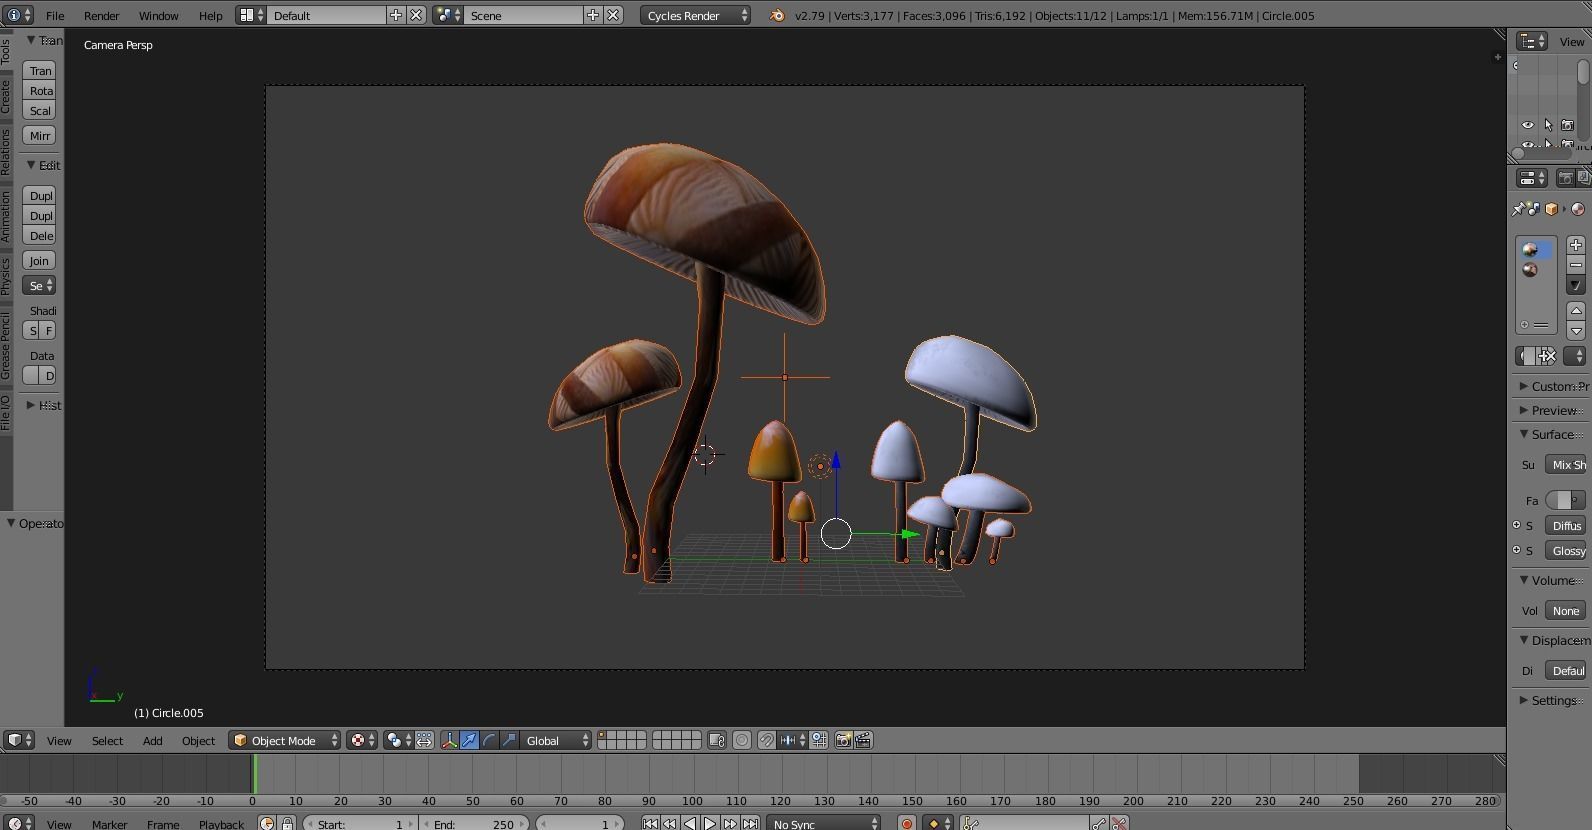
Task: Toggle use preview range clock icon
Action: (x=267, y=823)
